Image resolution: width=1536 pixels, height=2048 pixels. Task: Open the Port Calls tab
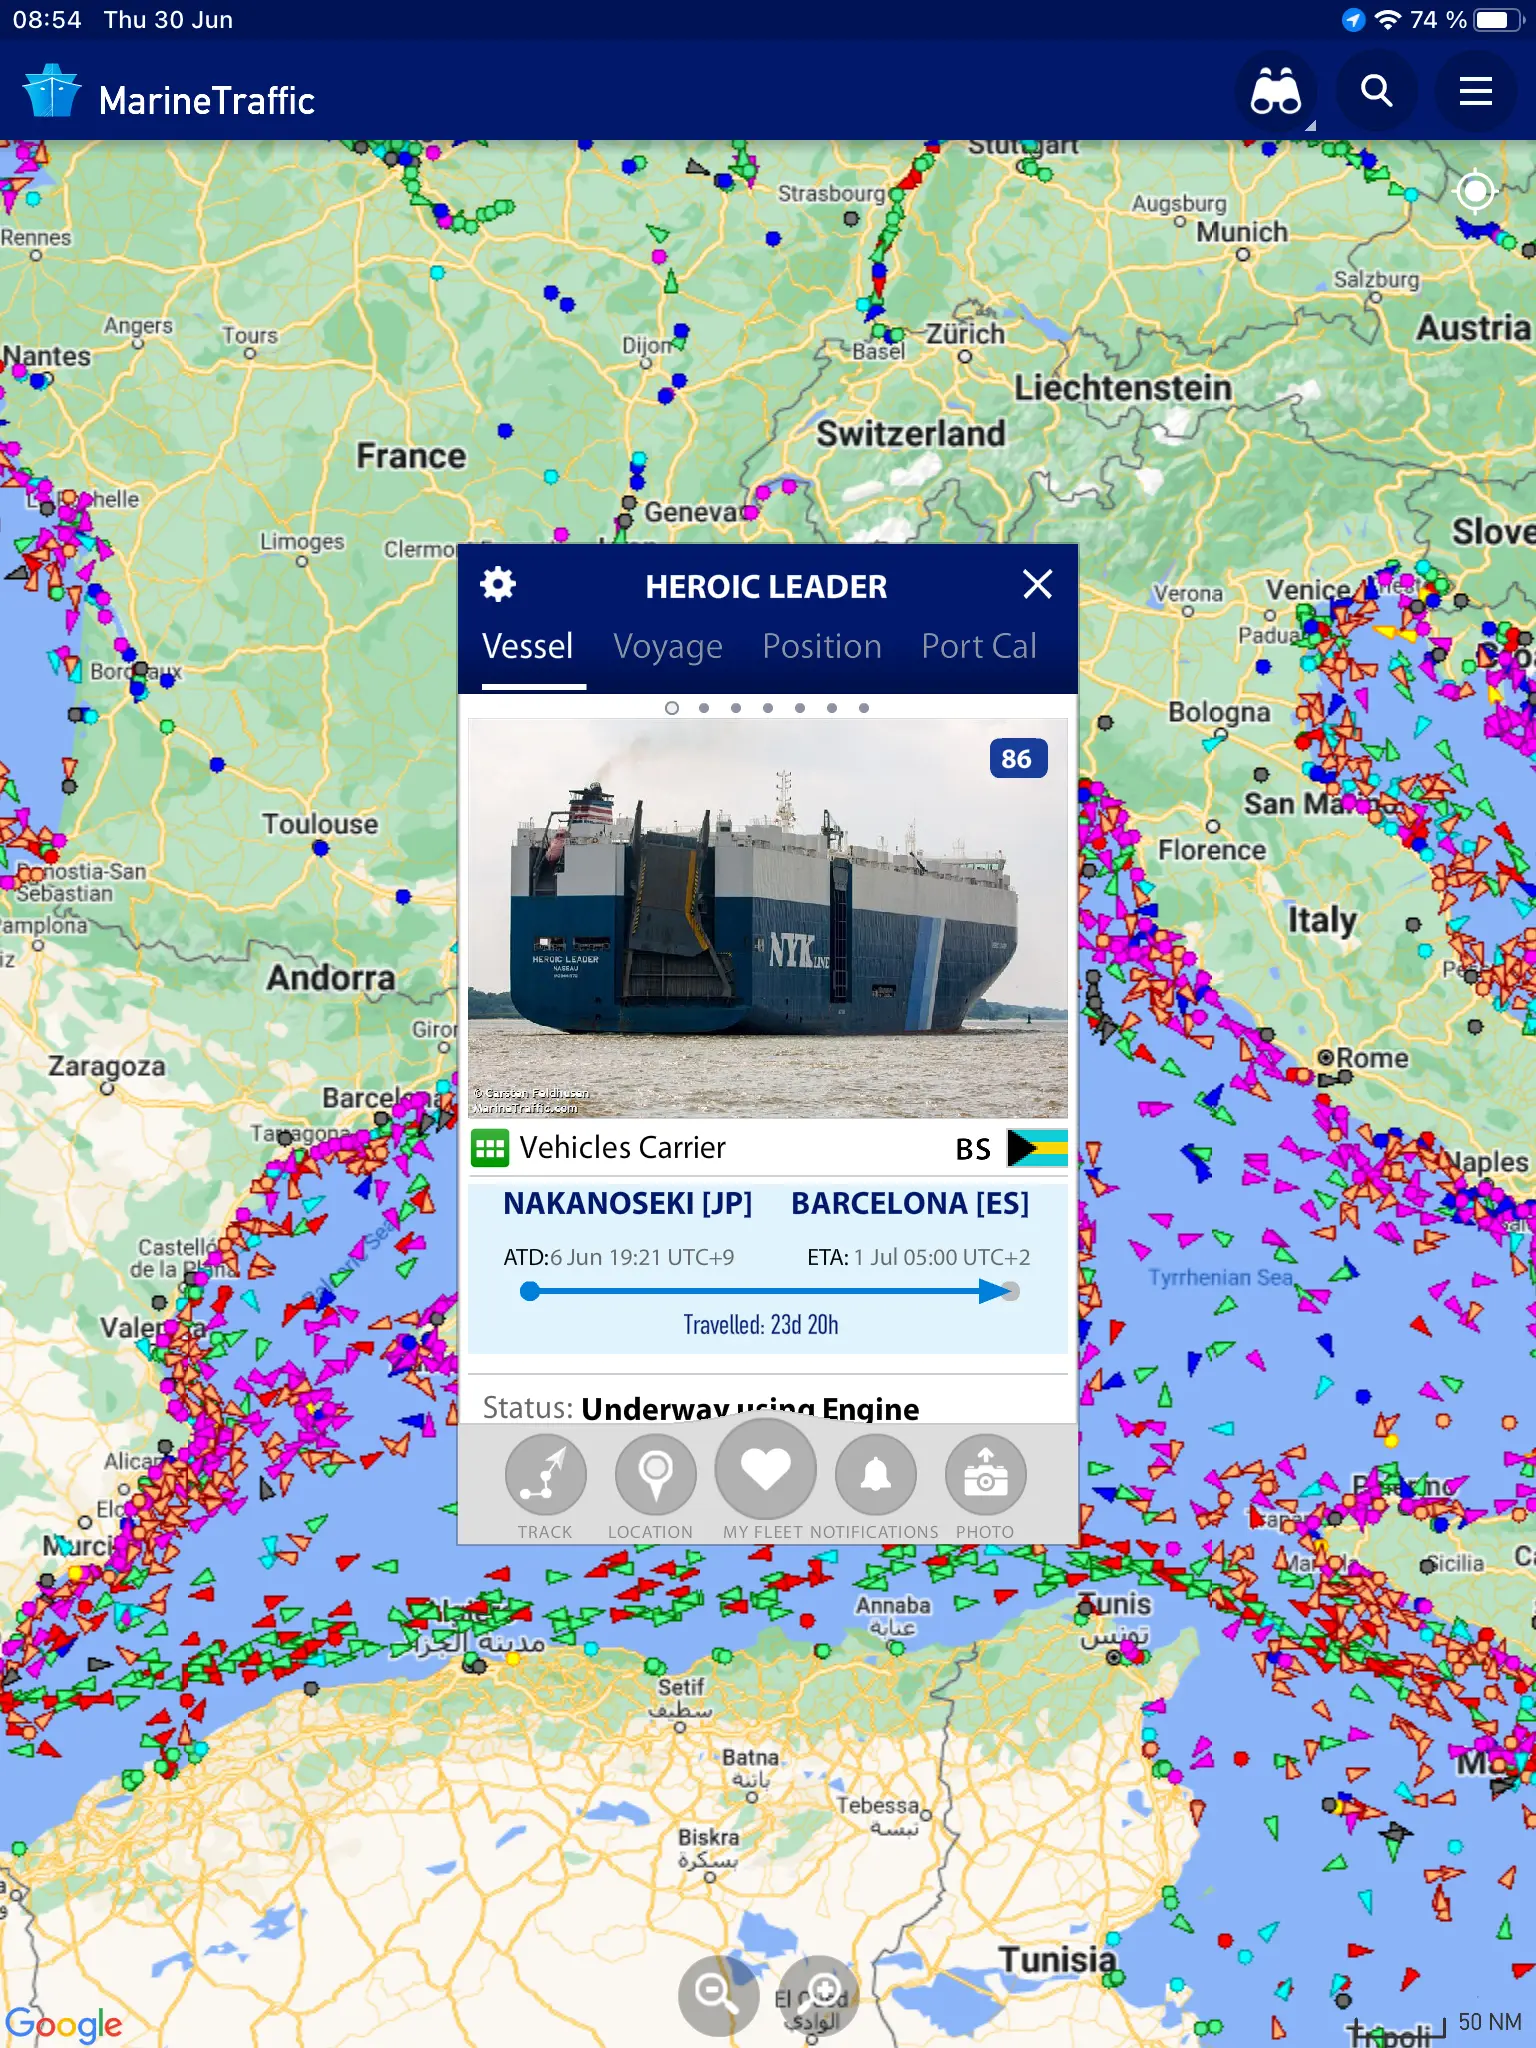(x=979, y=647)
